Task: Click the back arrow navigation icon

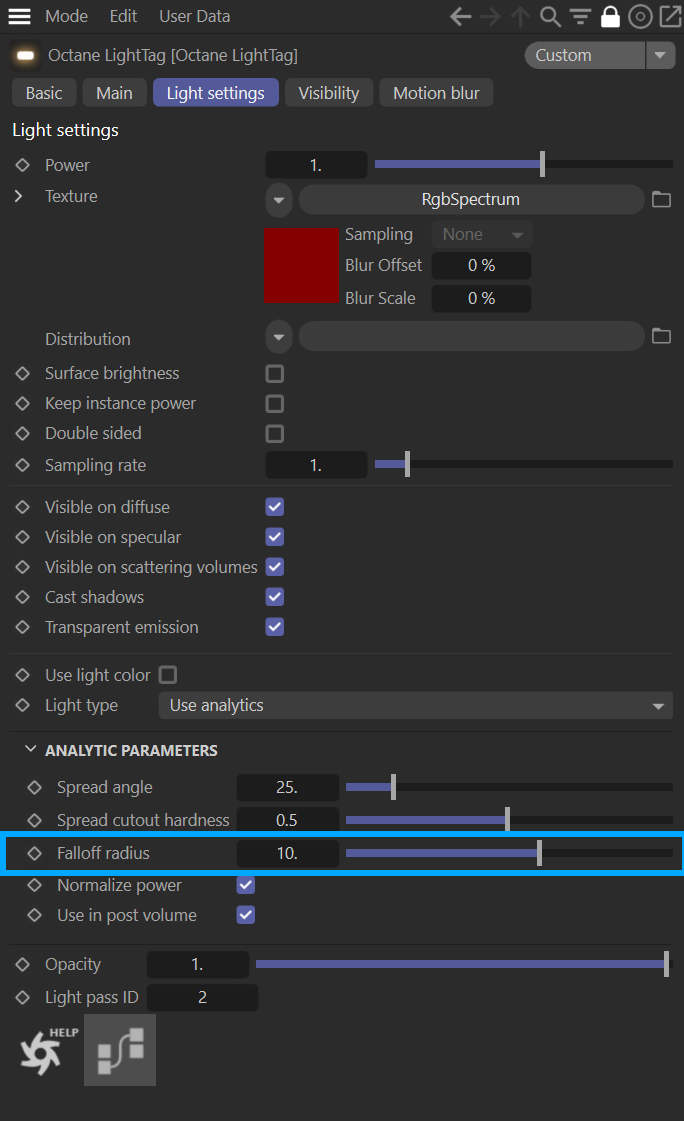Action: pyautogui.click(x=460, y=17)
